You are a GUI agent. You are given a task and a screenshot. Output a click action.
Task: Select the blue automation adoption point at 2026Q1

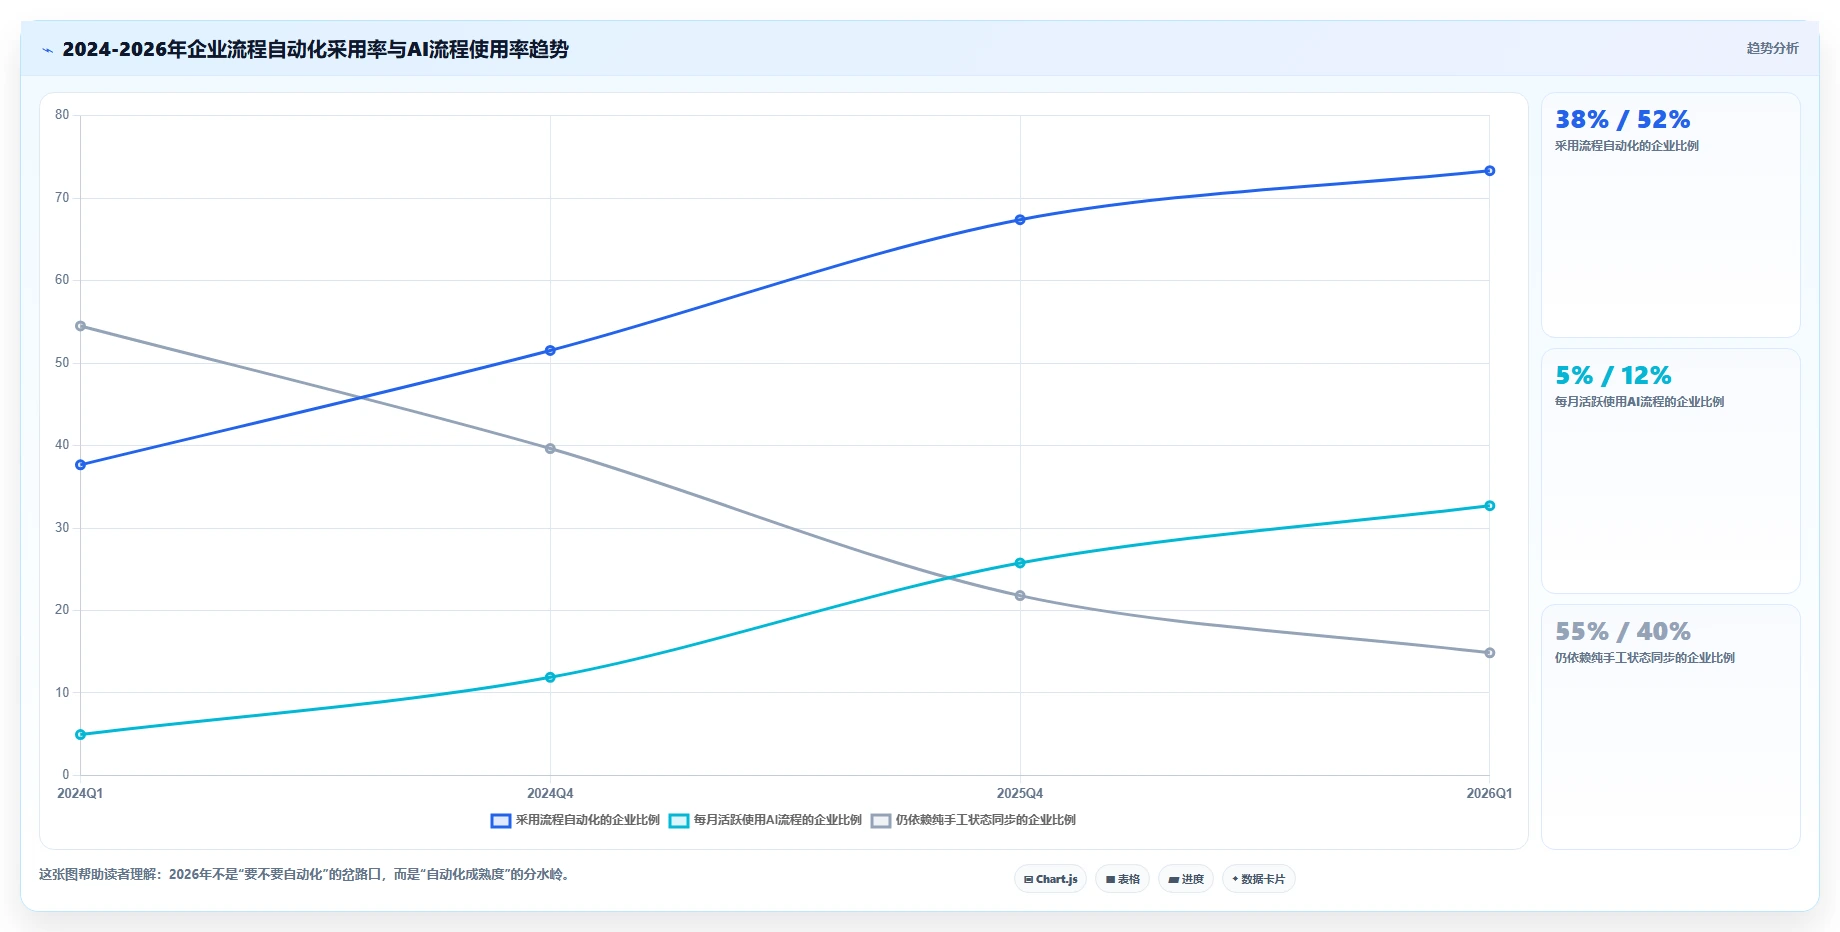(1489, 171)
